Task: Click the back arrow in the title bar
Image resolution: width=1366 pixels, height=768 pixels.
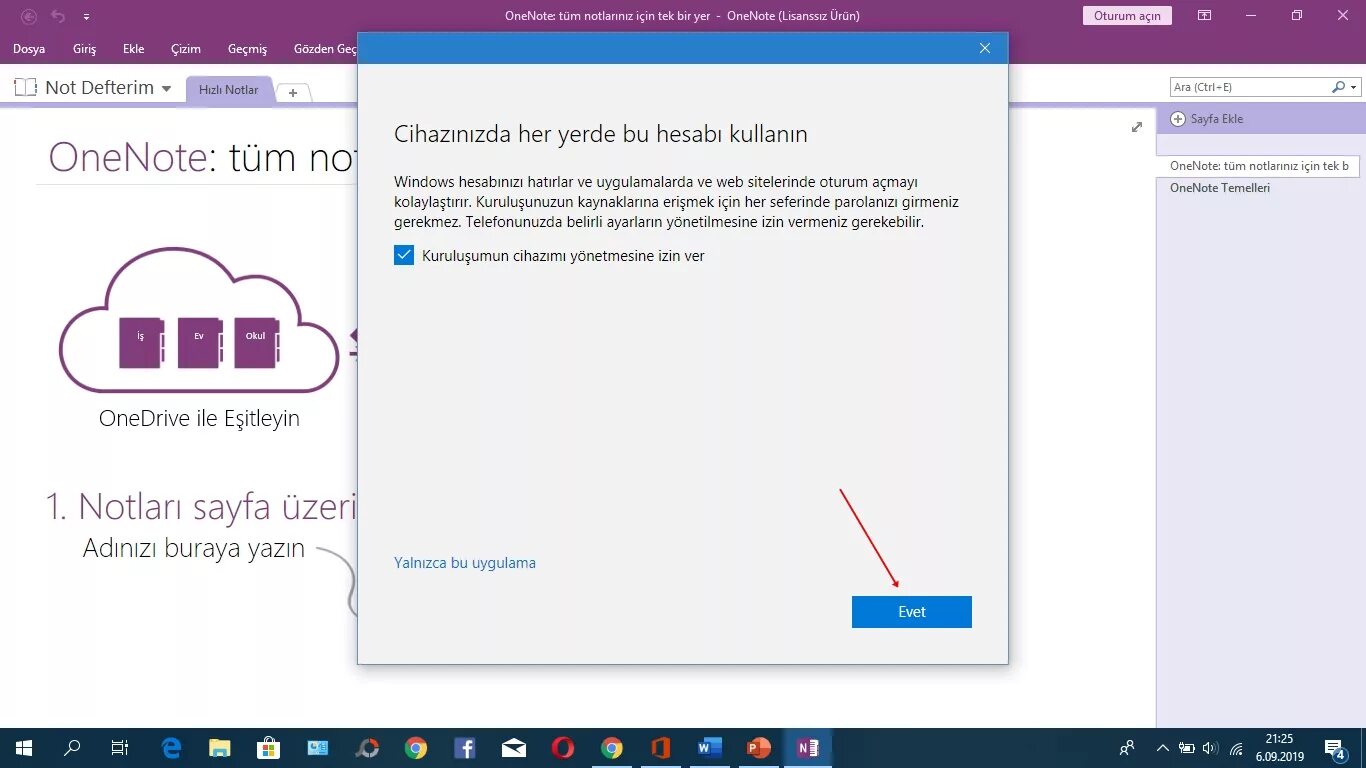Action: 29,16
